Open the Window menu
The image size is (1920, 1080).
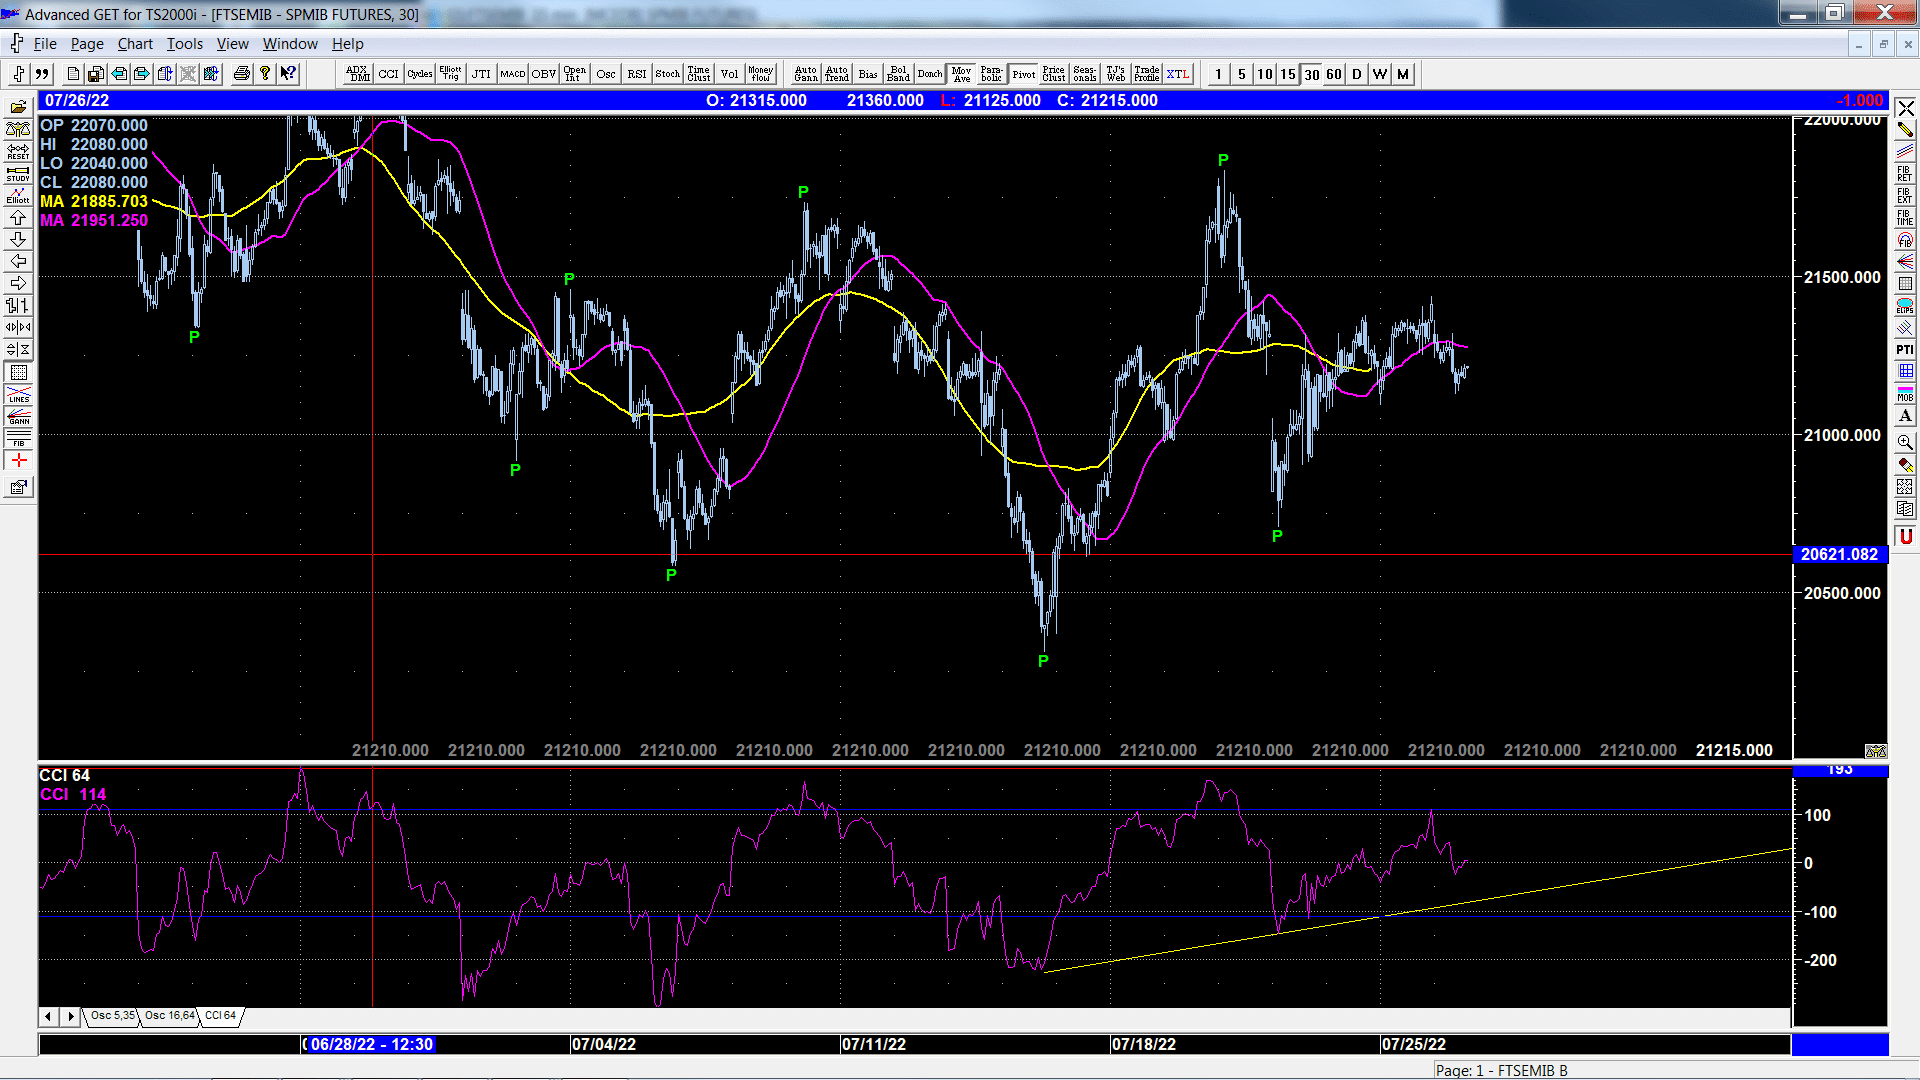click(x=290, y=44)
